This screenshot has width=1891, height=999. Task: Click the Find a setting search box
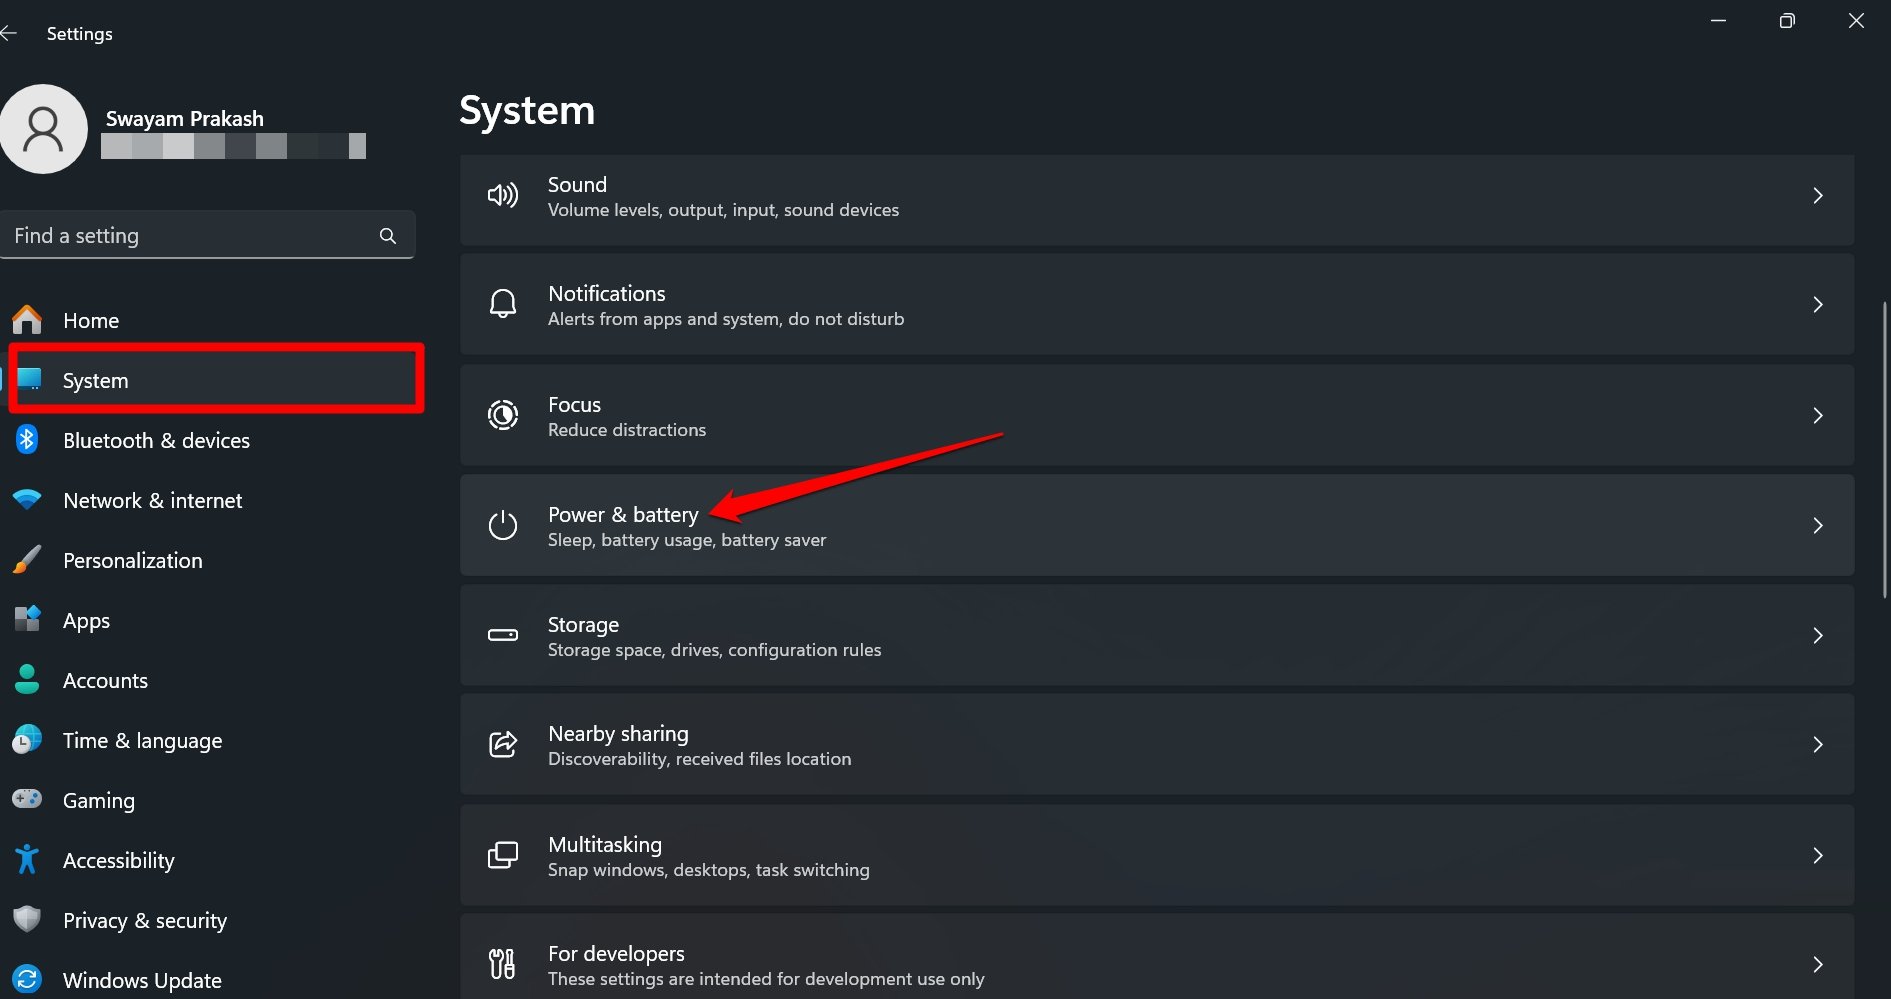click(190, 236)
